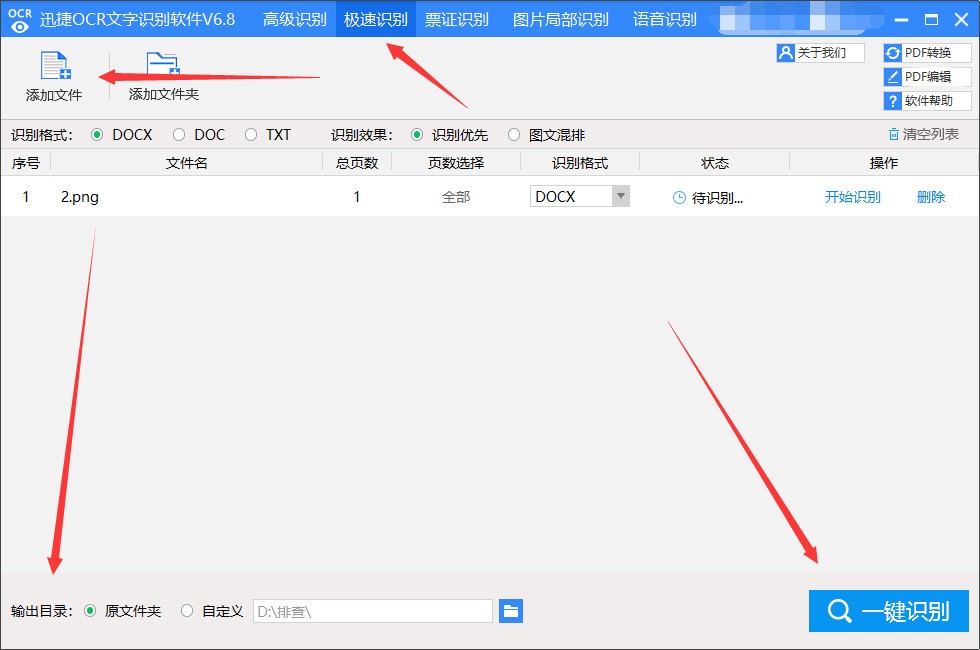Click the 页数选择 column header
Viewport: 980px width, 650px height.
tap(456, 163)
